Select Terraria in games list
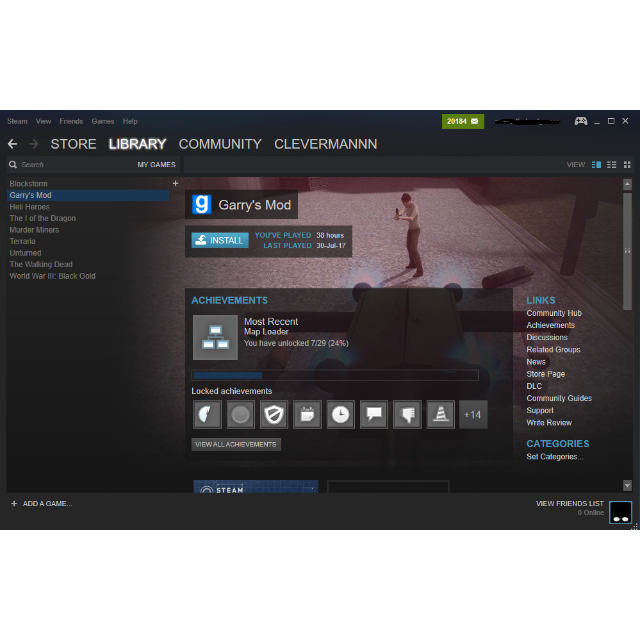 point(22,241)
